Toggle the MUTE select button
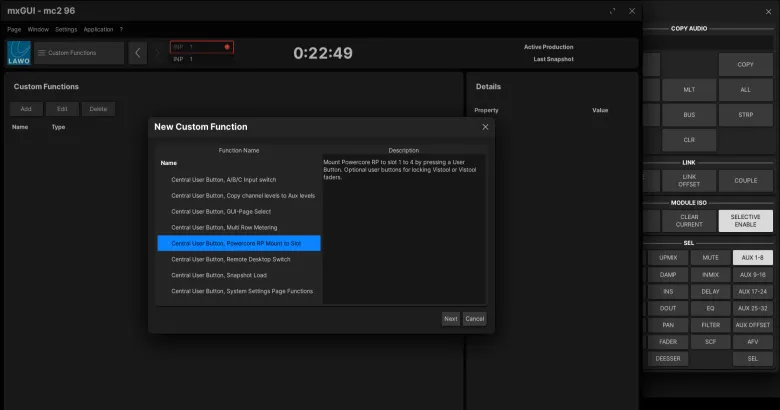This screenshot has height=410, width=780. pyautogui.click(x=710, y=257)
